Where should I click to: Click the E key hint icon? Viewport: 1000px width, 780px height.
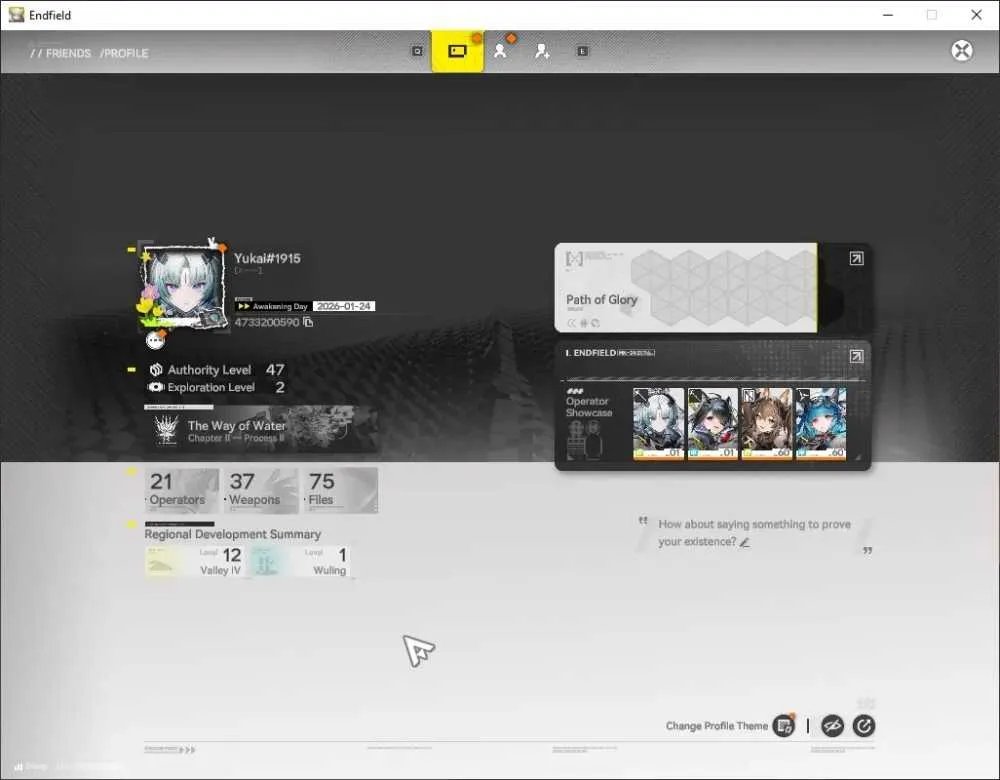click(x=582, y=51)
